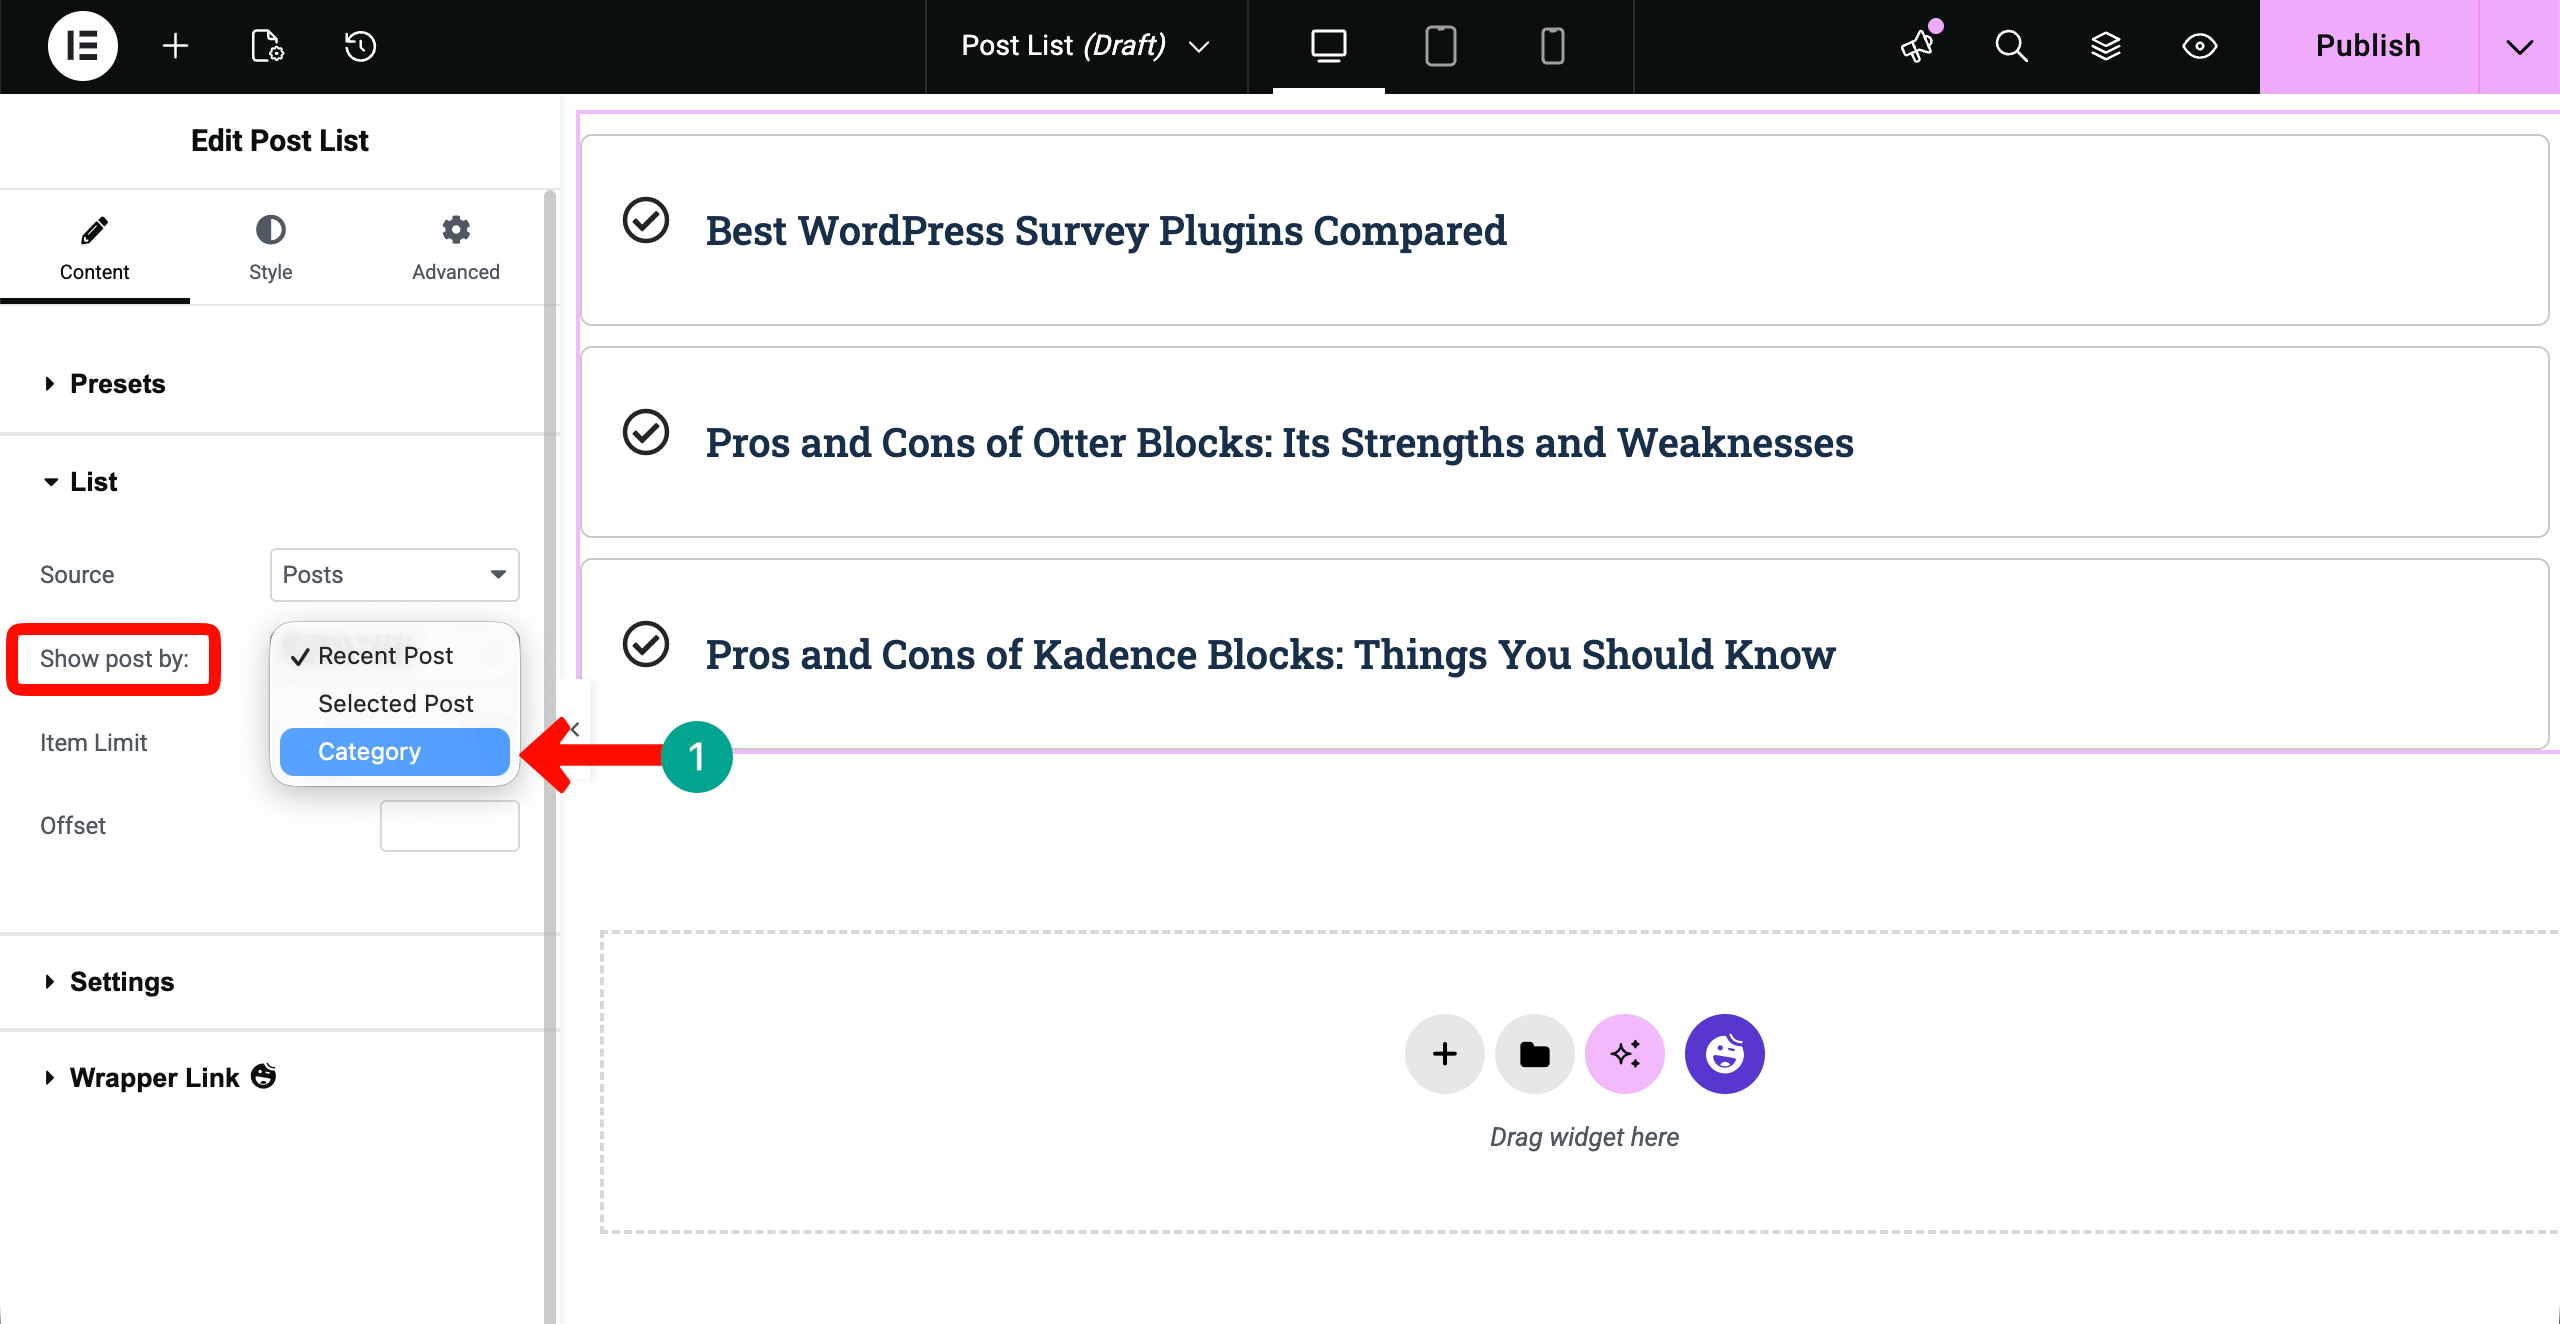Open revision history clock icon
The width and height of the screenshot is (2560, 1324).
tap(360, 46)
